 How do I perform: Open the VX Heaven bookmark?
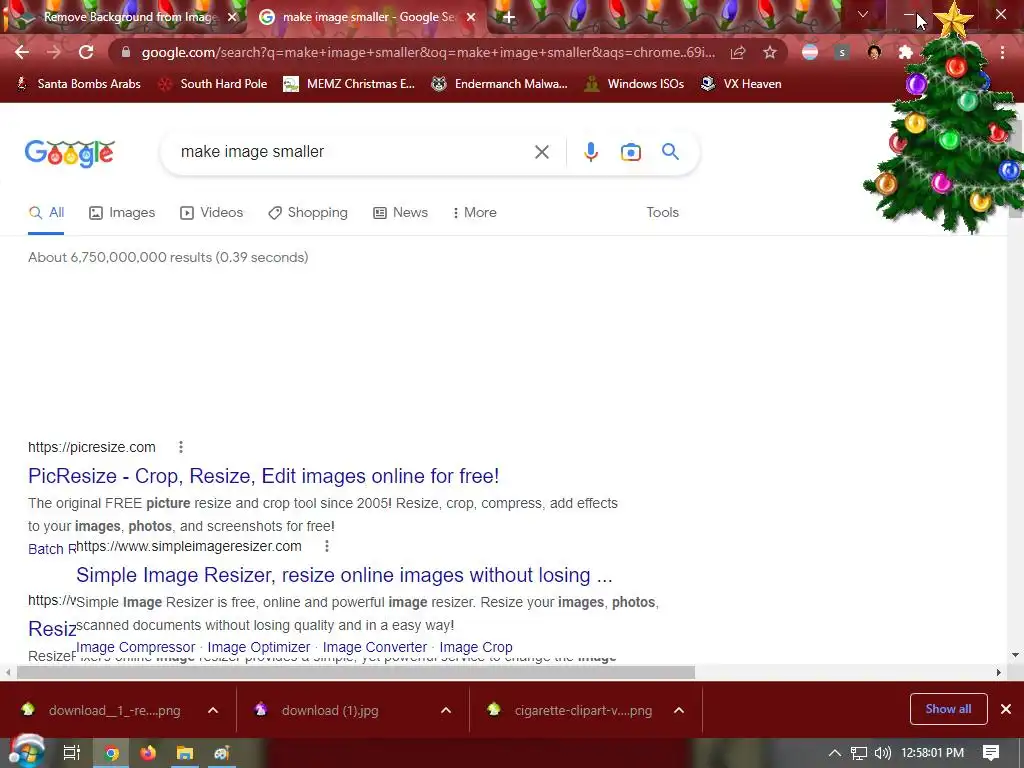[741, 84]
